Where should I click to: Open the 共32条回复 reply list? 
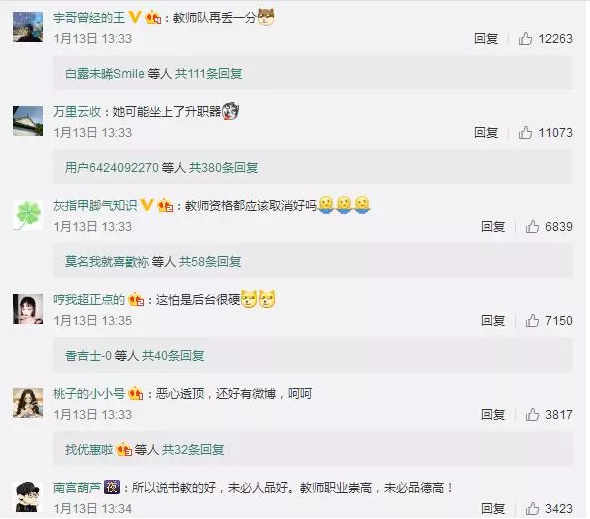pyautogui.click(x=193, y=450)
